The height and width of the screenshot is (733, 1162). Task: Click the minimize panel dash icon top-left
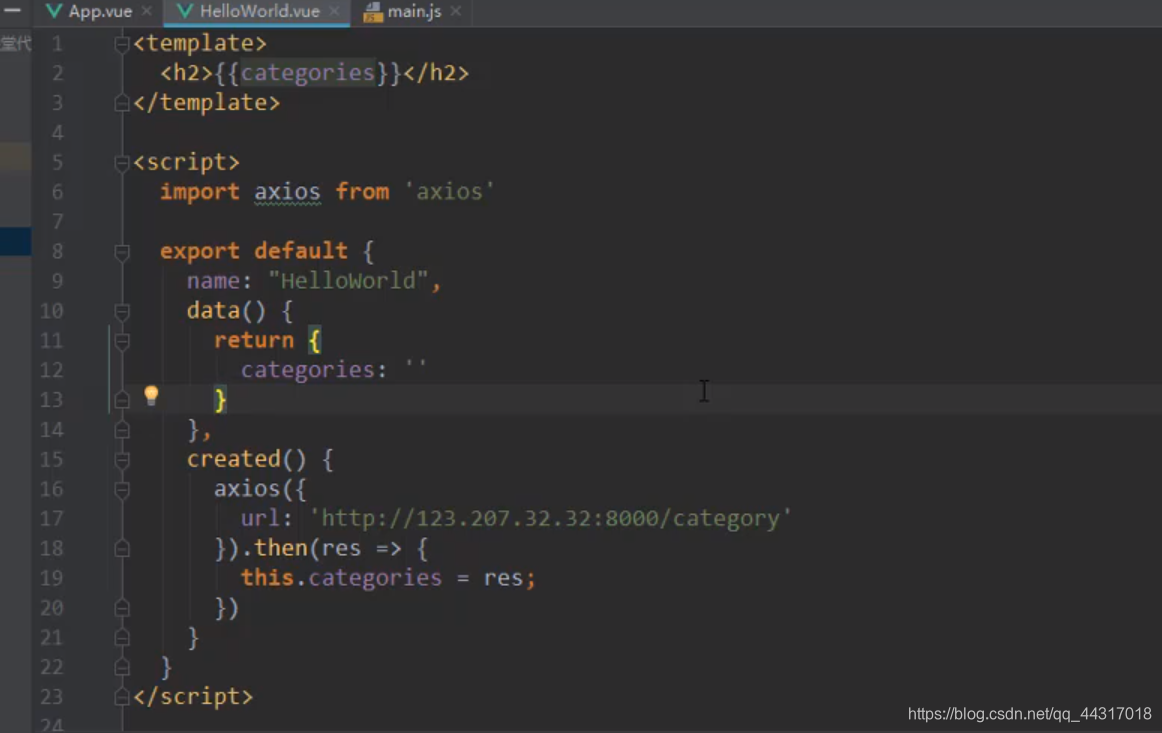[x=12, y=10]
